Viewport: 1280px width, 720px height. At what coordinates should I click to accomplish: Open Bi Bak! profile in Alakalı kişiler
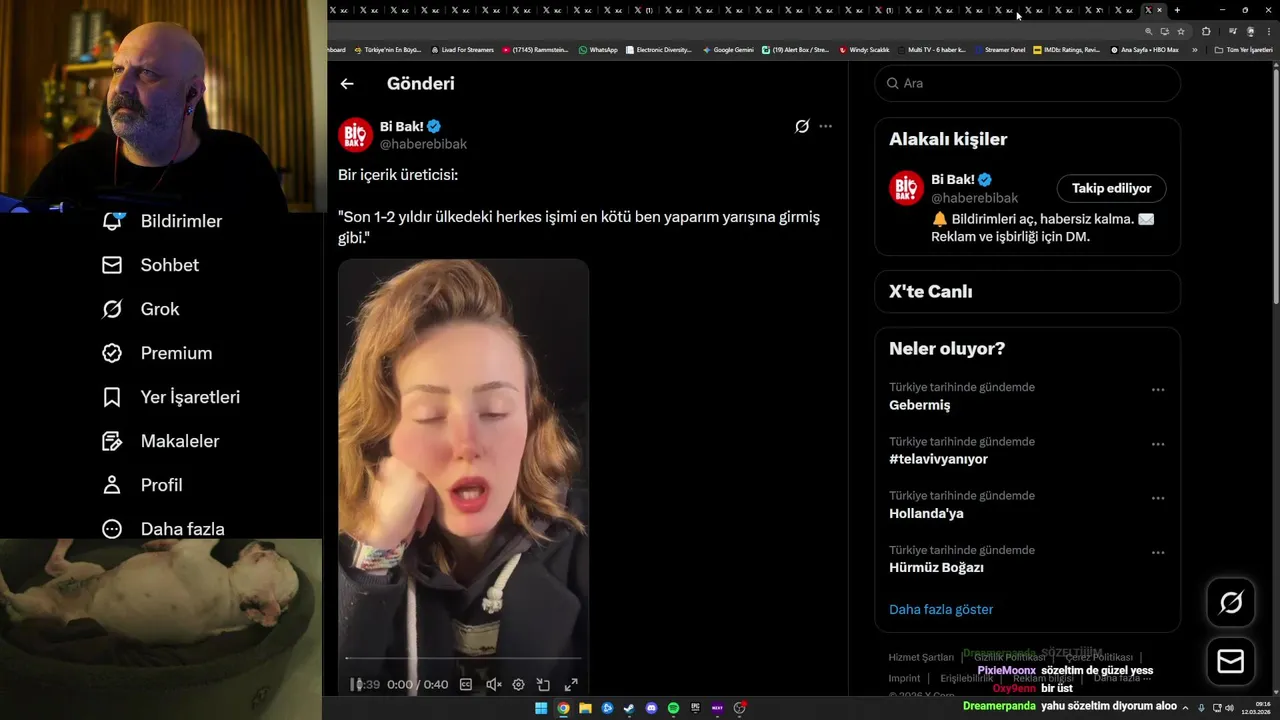954,179
